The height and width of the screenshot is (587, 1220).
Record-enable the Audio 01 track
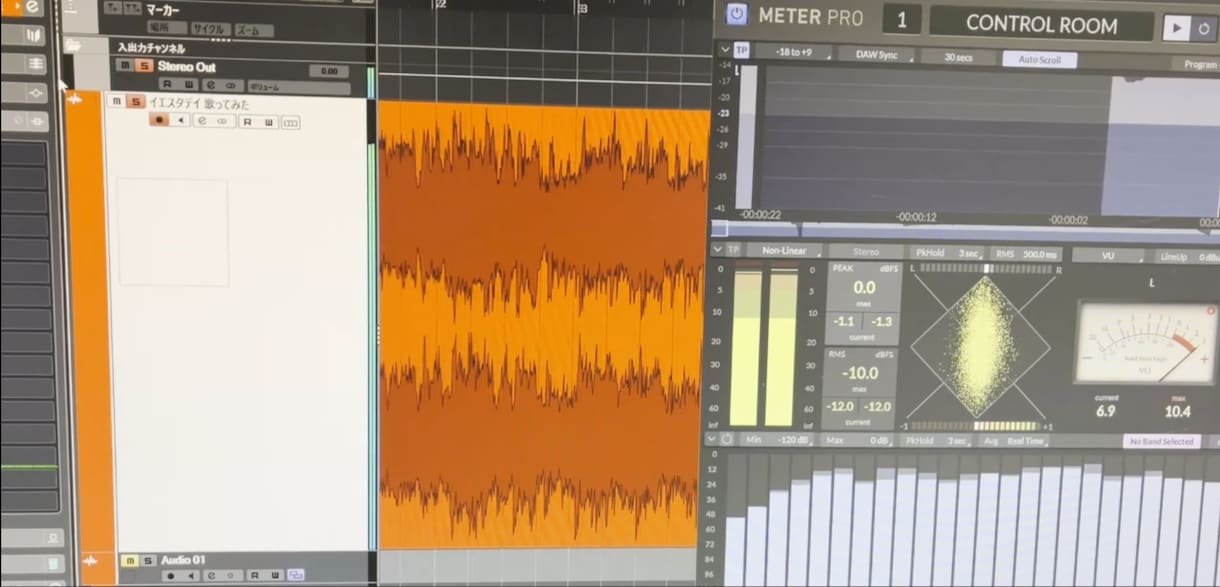[169, 576]
